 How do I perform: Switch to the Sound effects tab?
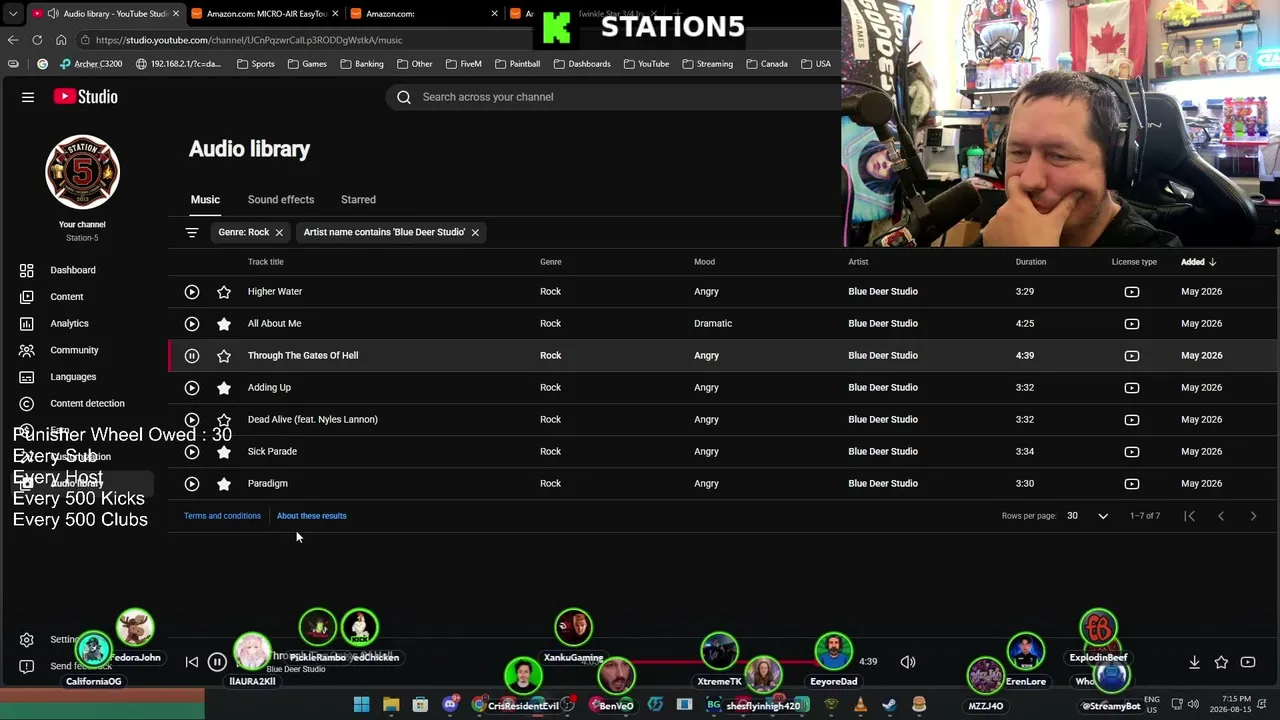[x=281, y=200]
